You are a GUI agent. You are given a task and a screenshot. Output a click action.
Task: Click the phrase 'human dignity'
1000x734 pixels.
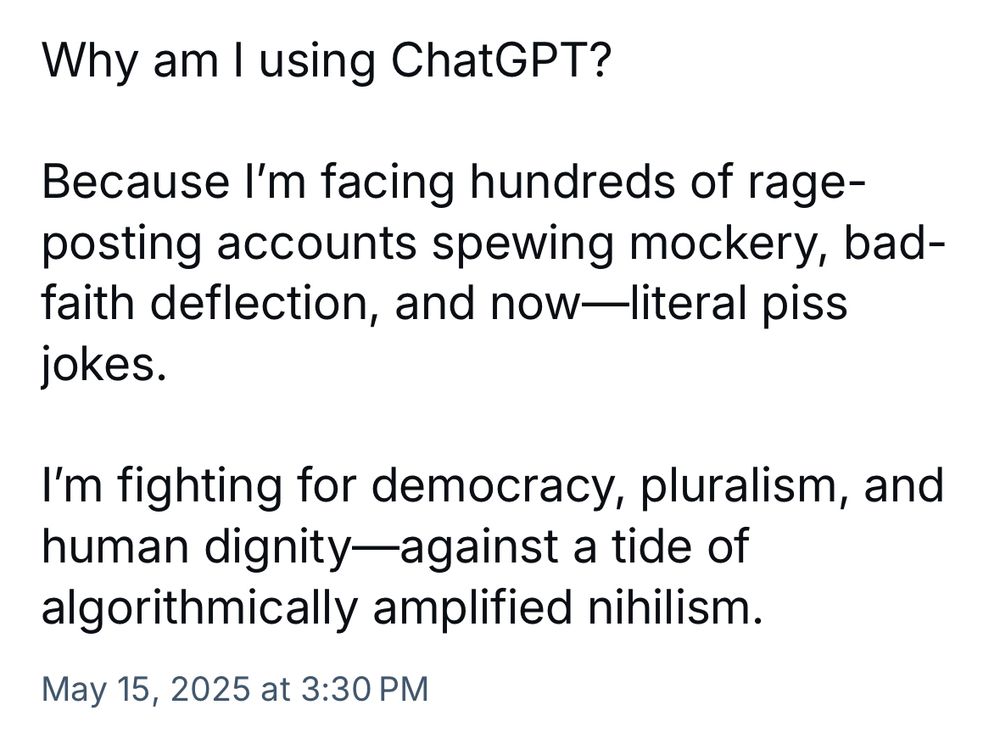pyautogui.click(x=196, y=547)
